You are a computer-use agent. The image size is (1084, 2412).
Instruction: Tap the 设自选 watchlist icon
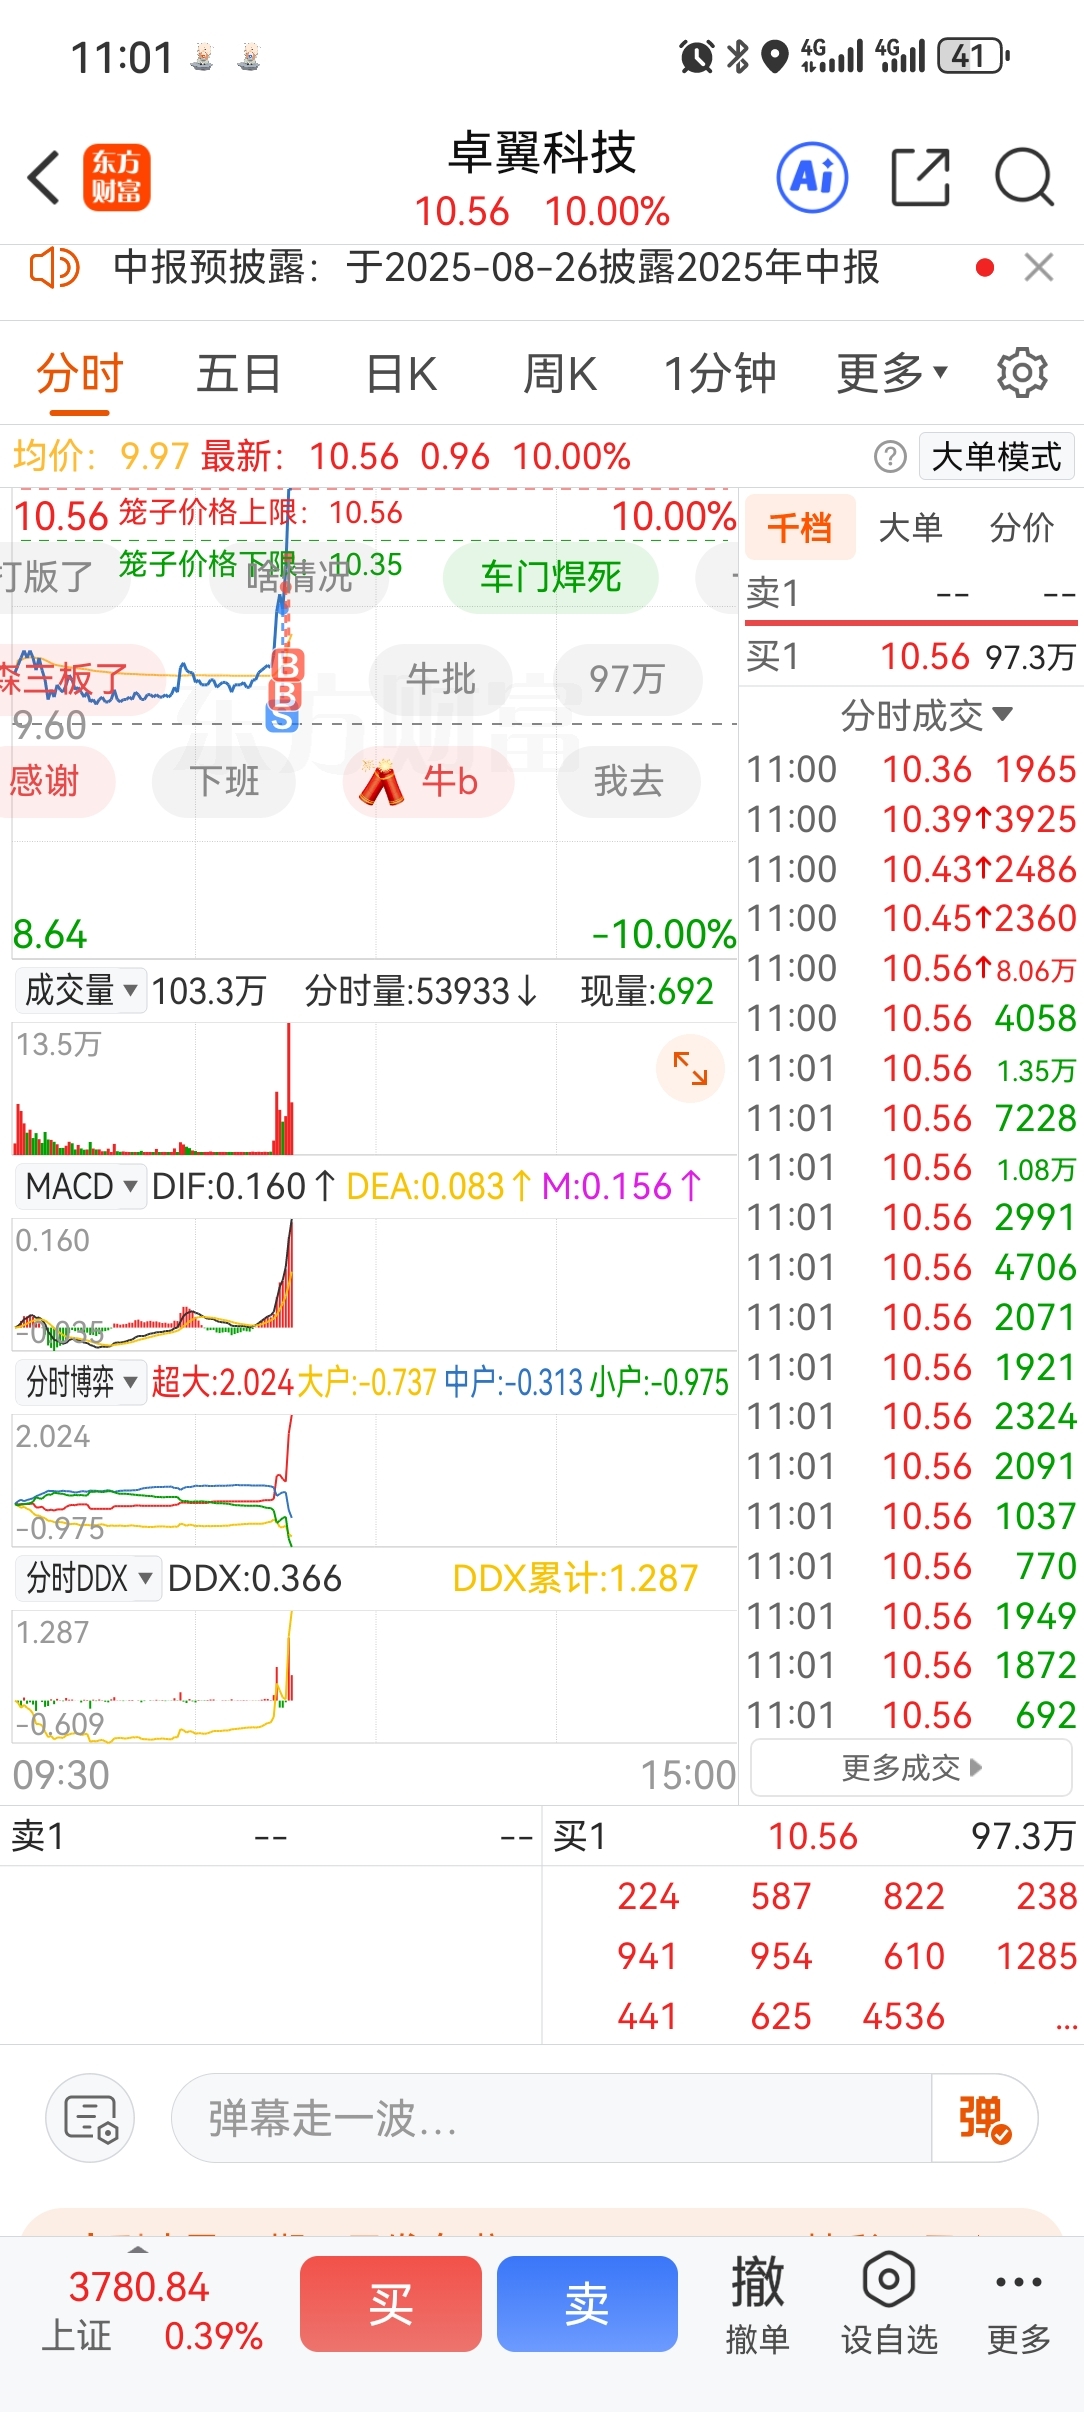point(889,2305)
